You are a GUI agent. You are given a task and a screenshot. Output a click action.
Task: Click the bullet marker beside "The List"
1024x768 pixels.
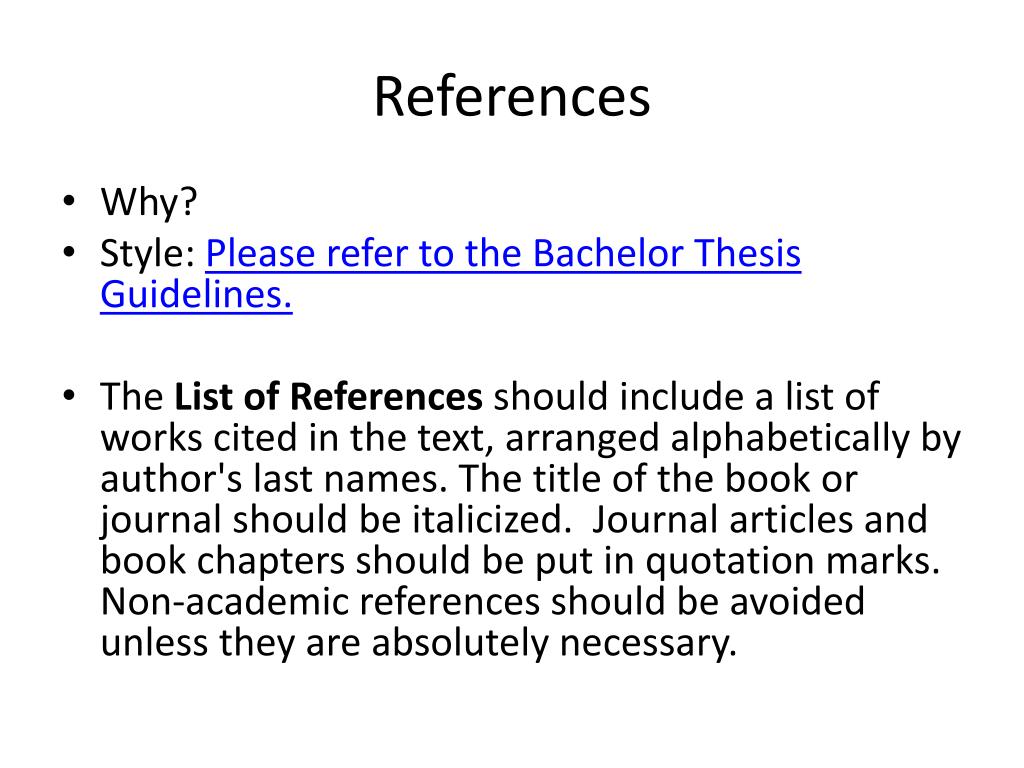tap(69, 394)
